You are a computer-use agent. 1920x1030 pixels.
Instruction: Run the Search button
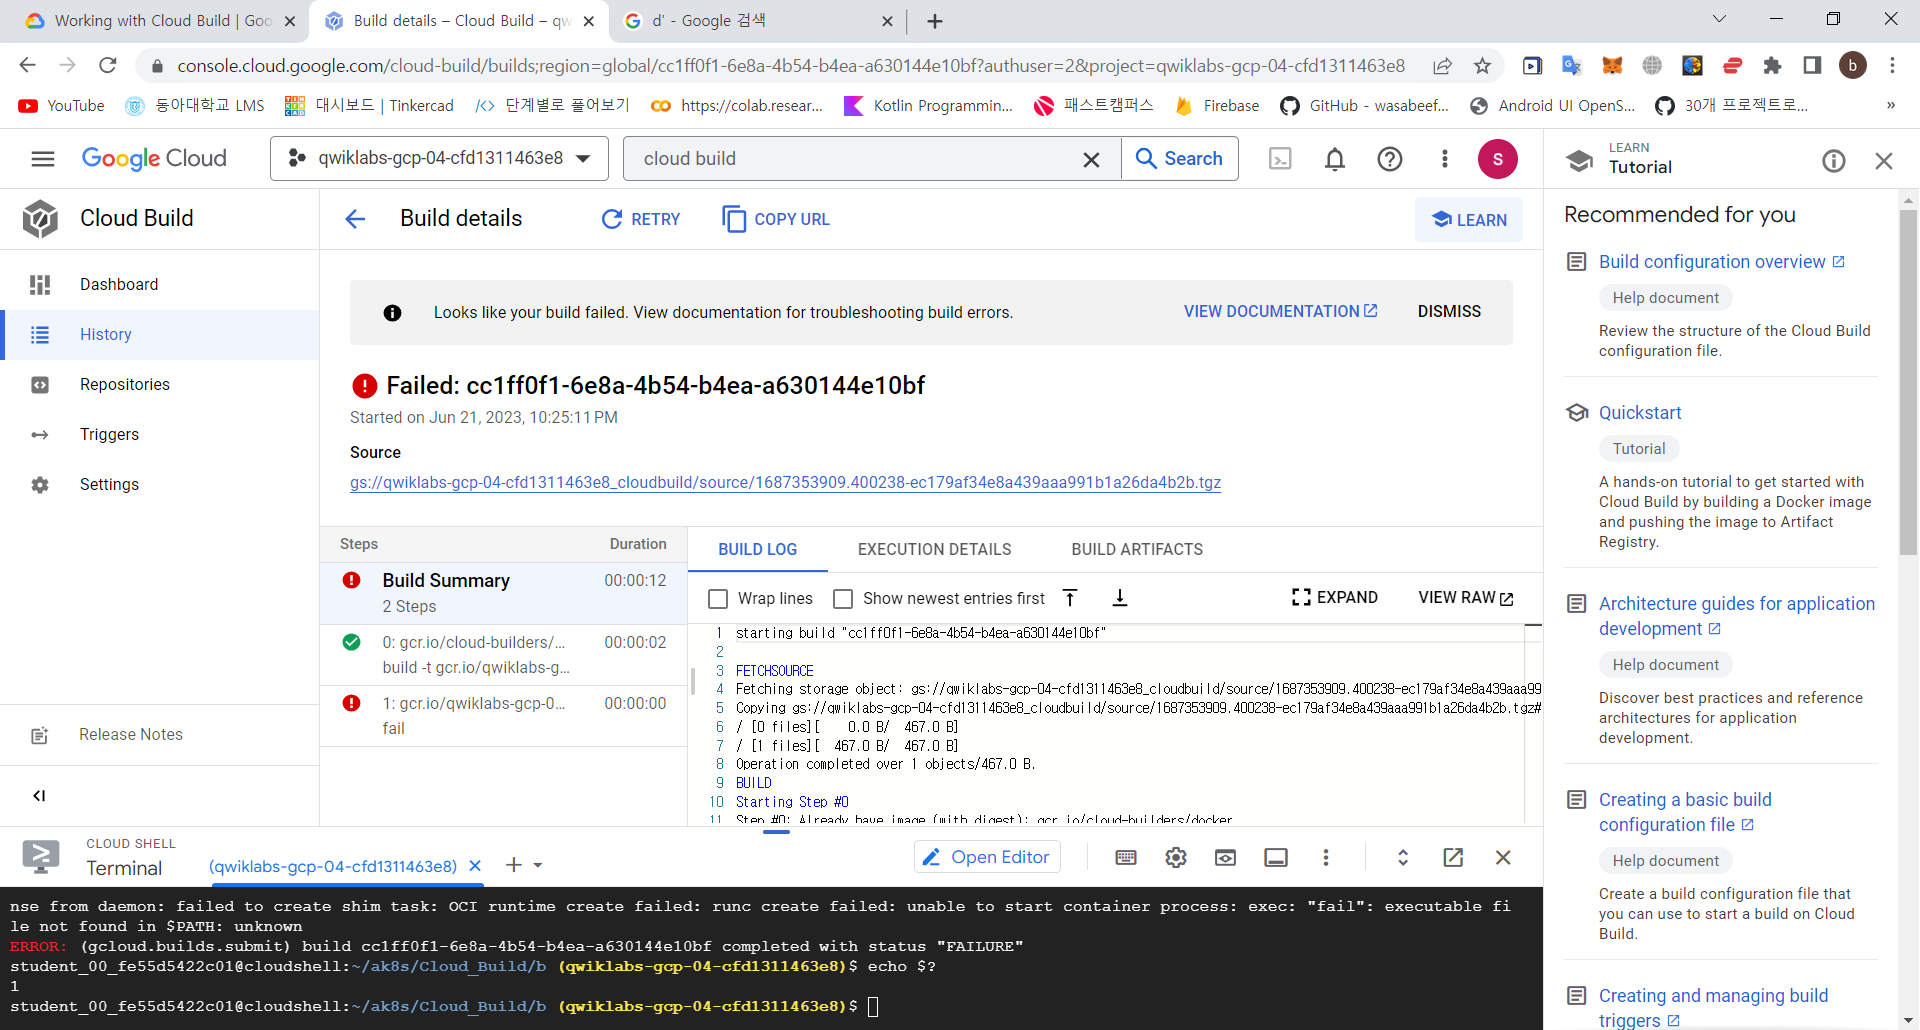click(1180, 159)
